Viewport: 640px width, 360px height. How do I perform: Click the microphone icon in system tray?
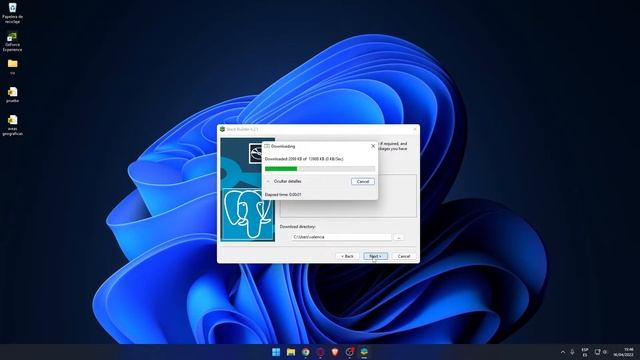click(572, 352)
